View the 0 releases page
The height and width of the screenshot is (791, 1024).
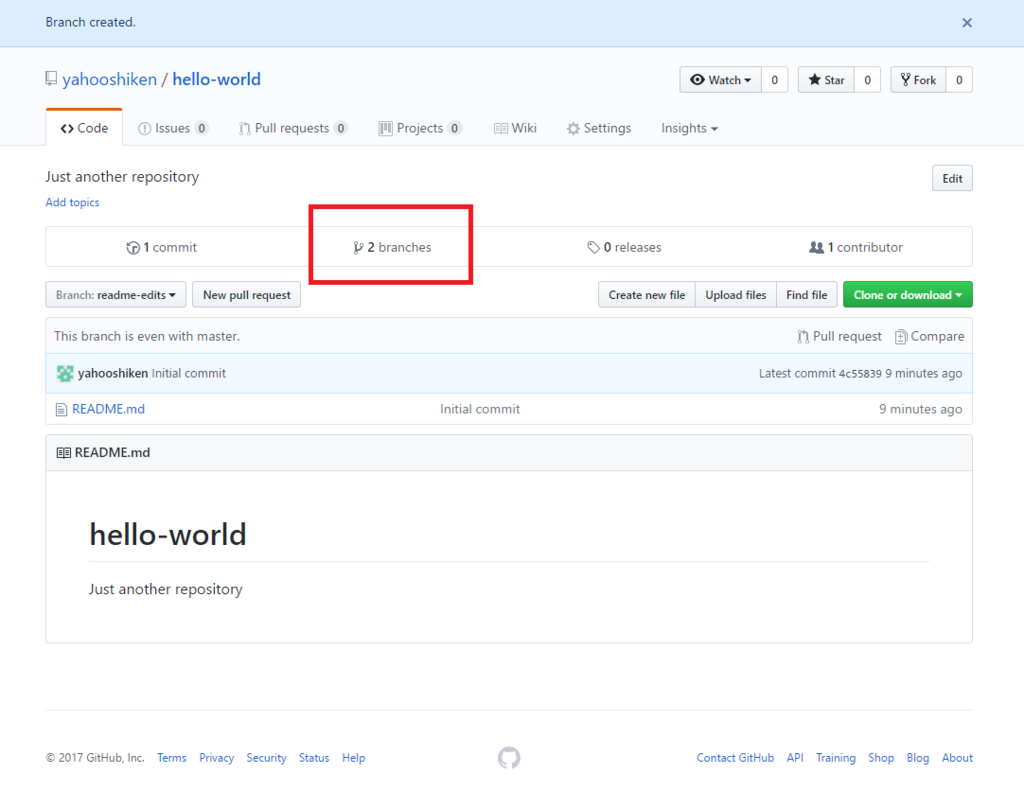click(624, 247)
